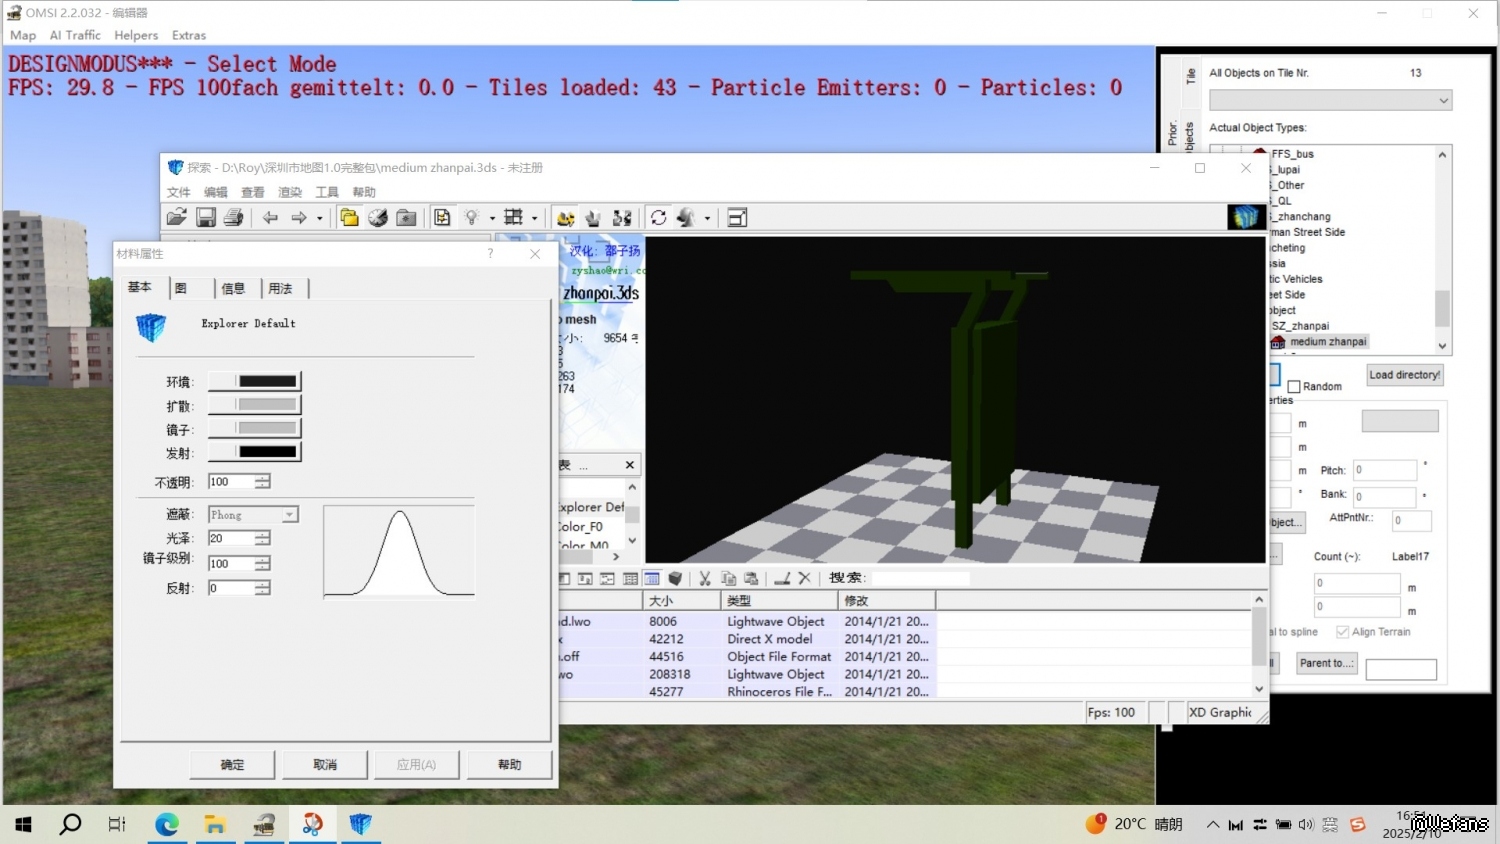
Task: Open the AI Traffic menu
Action: coord(75,35)
